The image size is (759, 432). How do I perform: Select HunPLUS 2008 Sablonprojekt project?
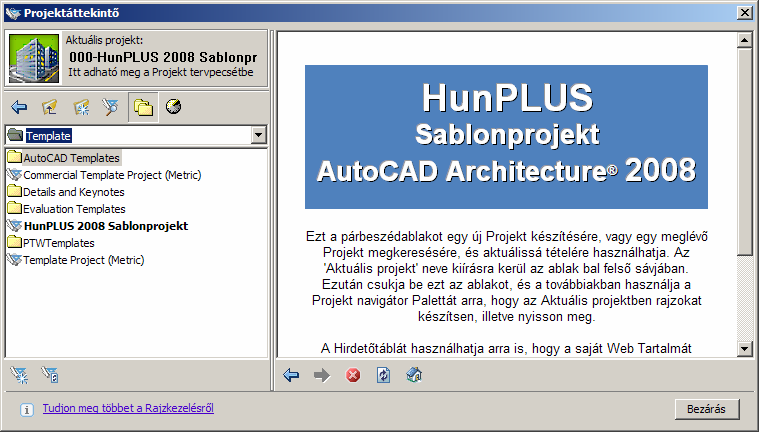[x=98, y=226]
